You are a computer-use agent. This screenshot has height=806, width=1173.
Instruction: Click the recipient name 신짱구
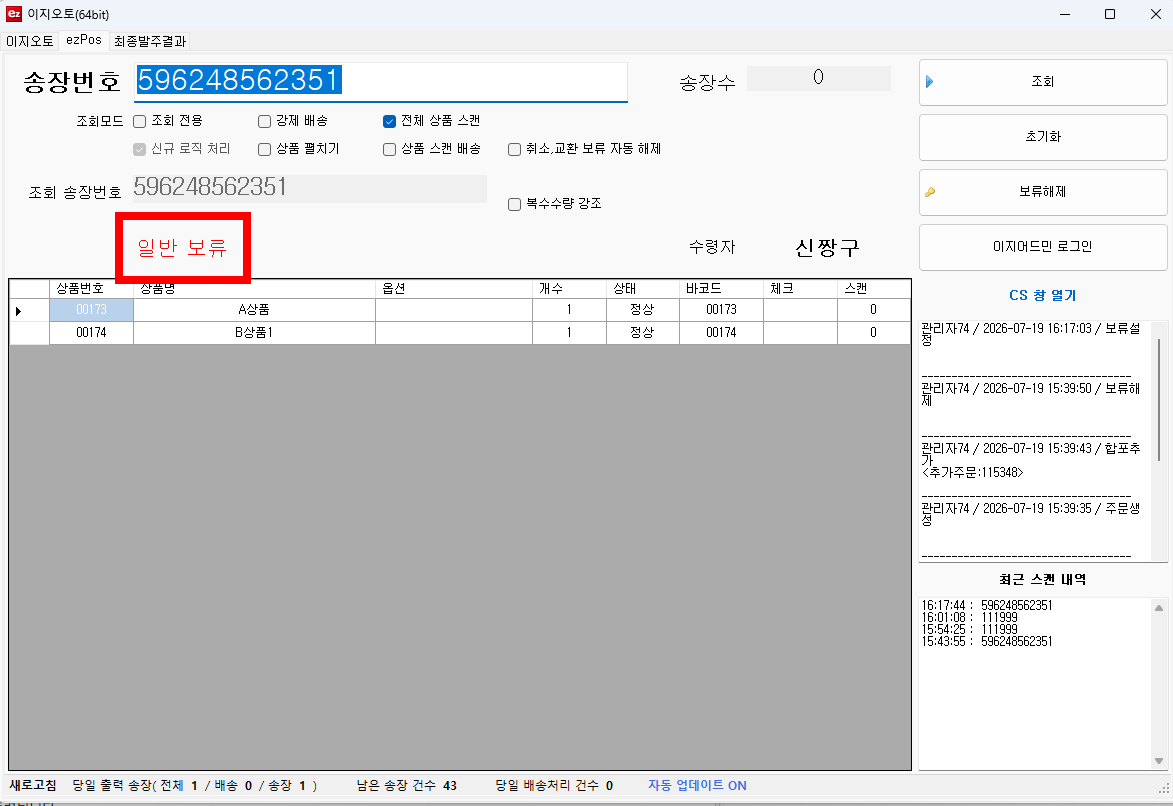coord(827,248)
